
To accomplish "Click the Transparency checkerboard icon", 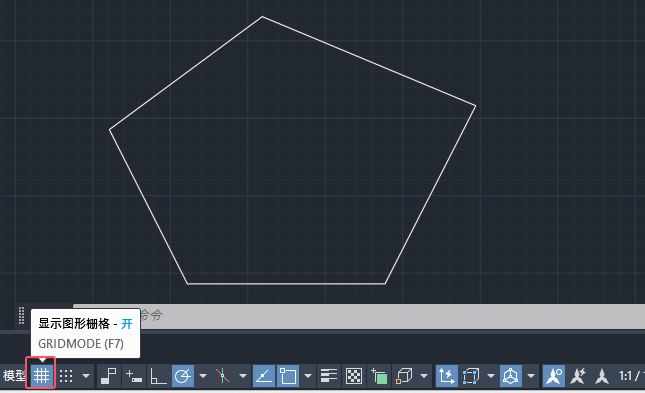I will click(354, 375).
